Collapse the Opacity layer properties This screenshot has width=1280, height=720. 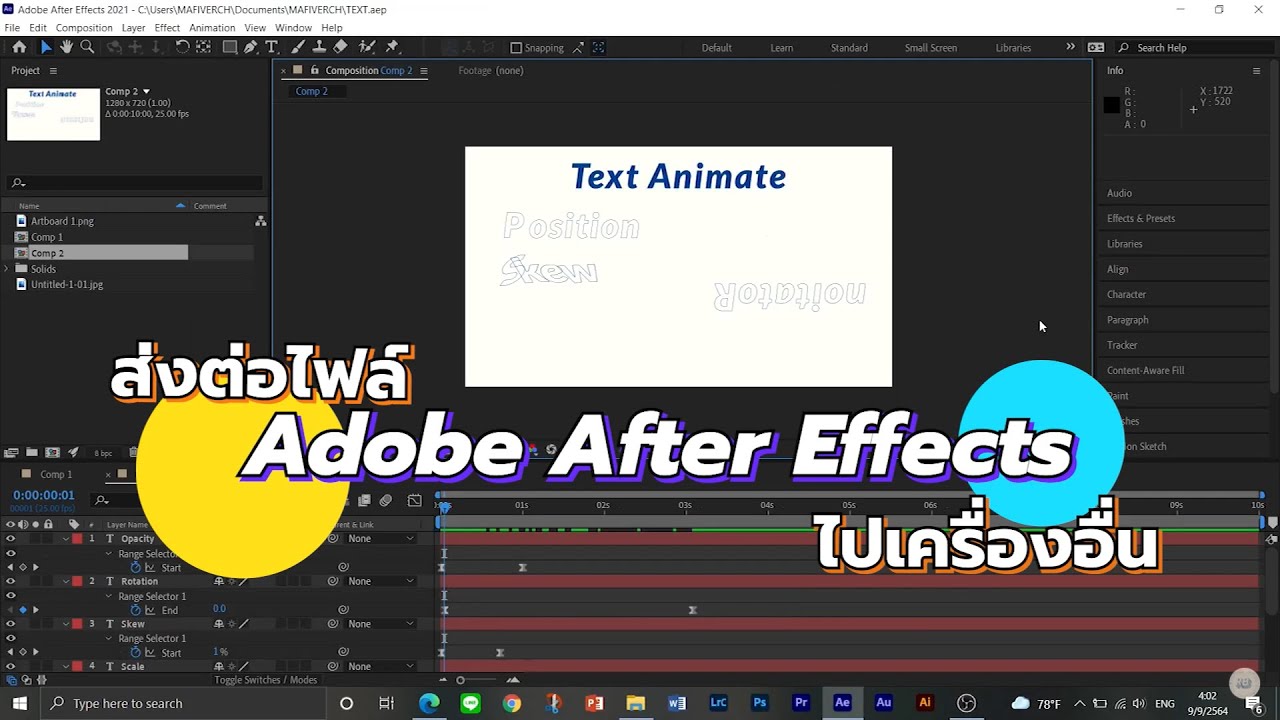66,539
